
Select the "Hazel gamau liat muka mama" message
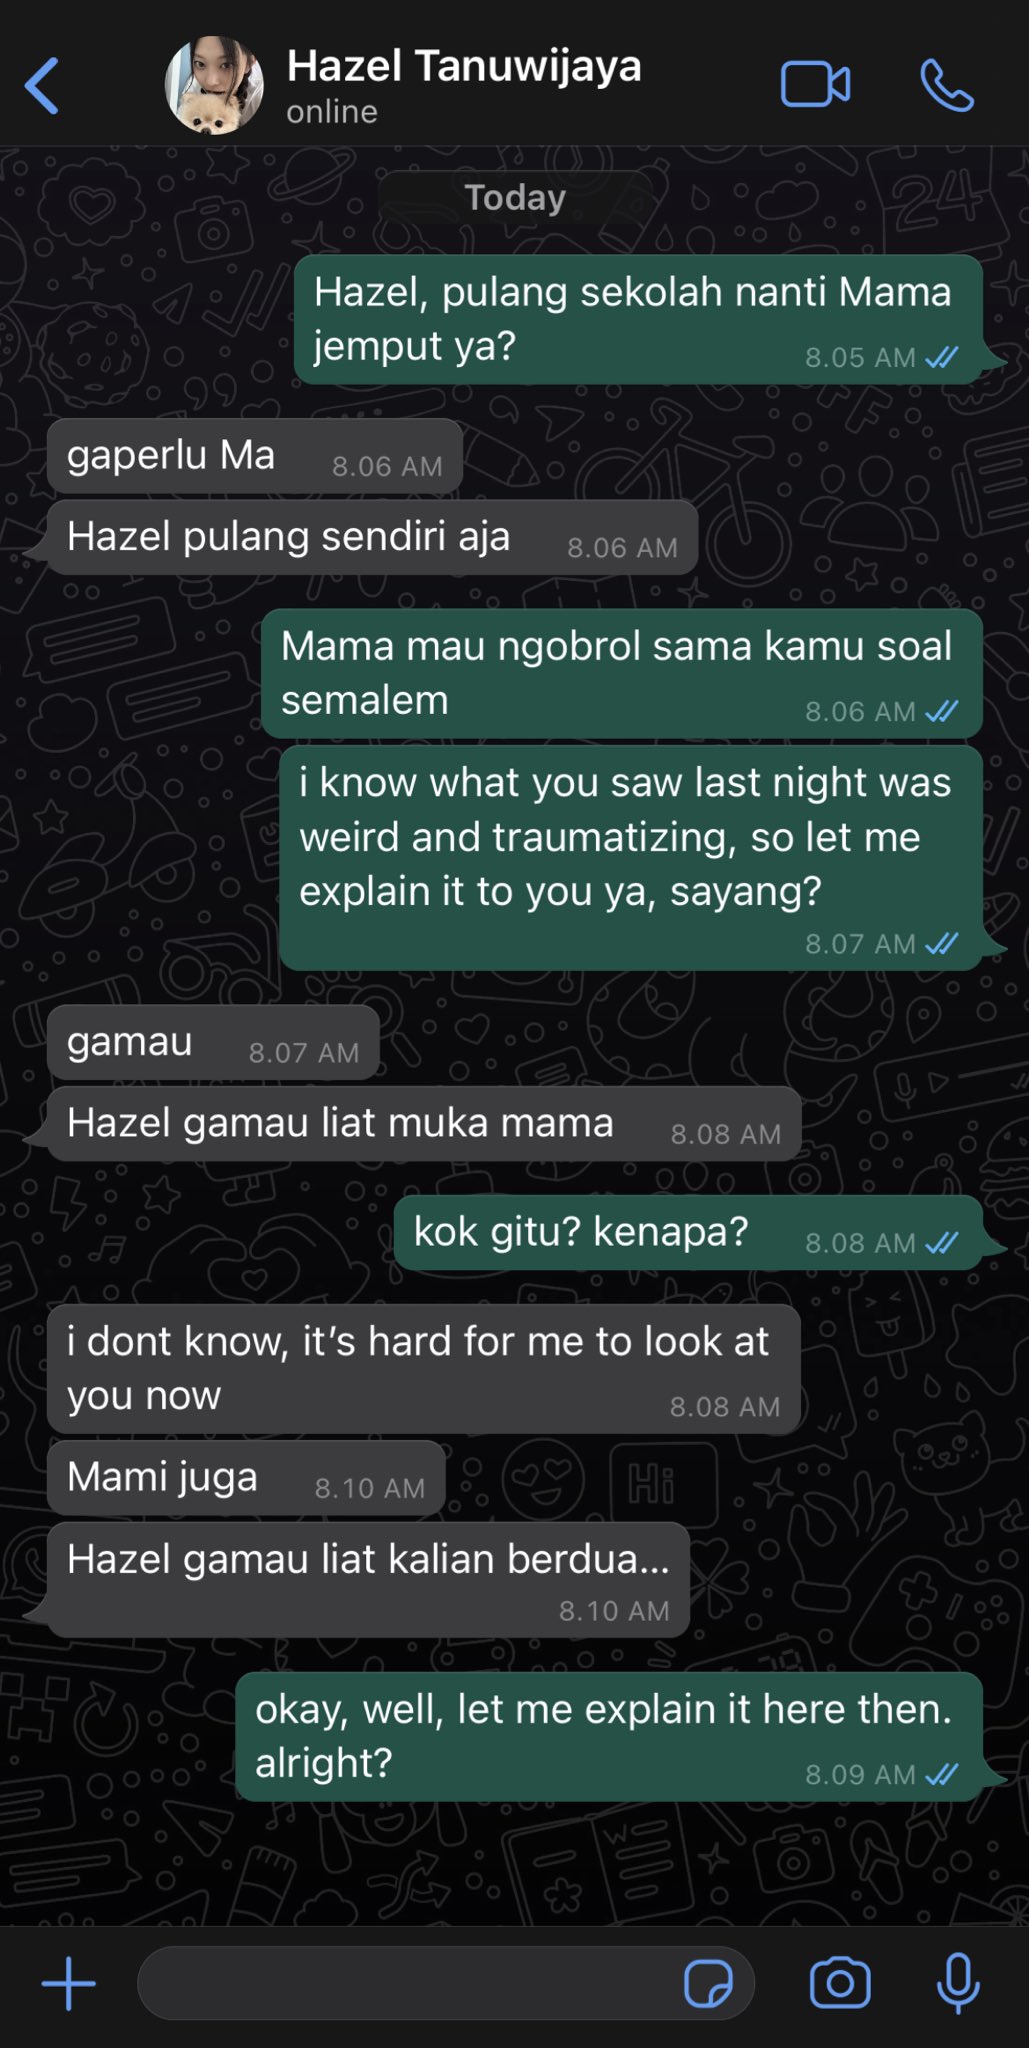coord(424,1124)
